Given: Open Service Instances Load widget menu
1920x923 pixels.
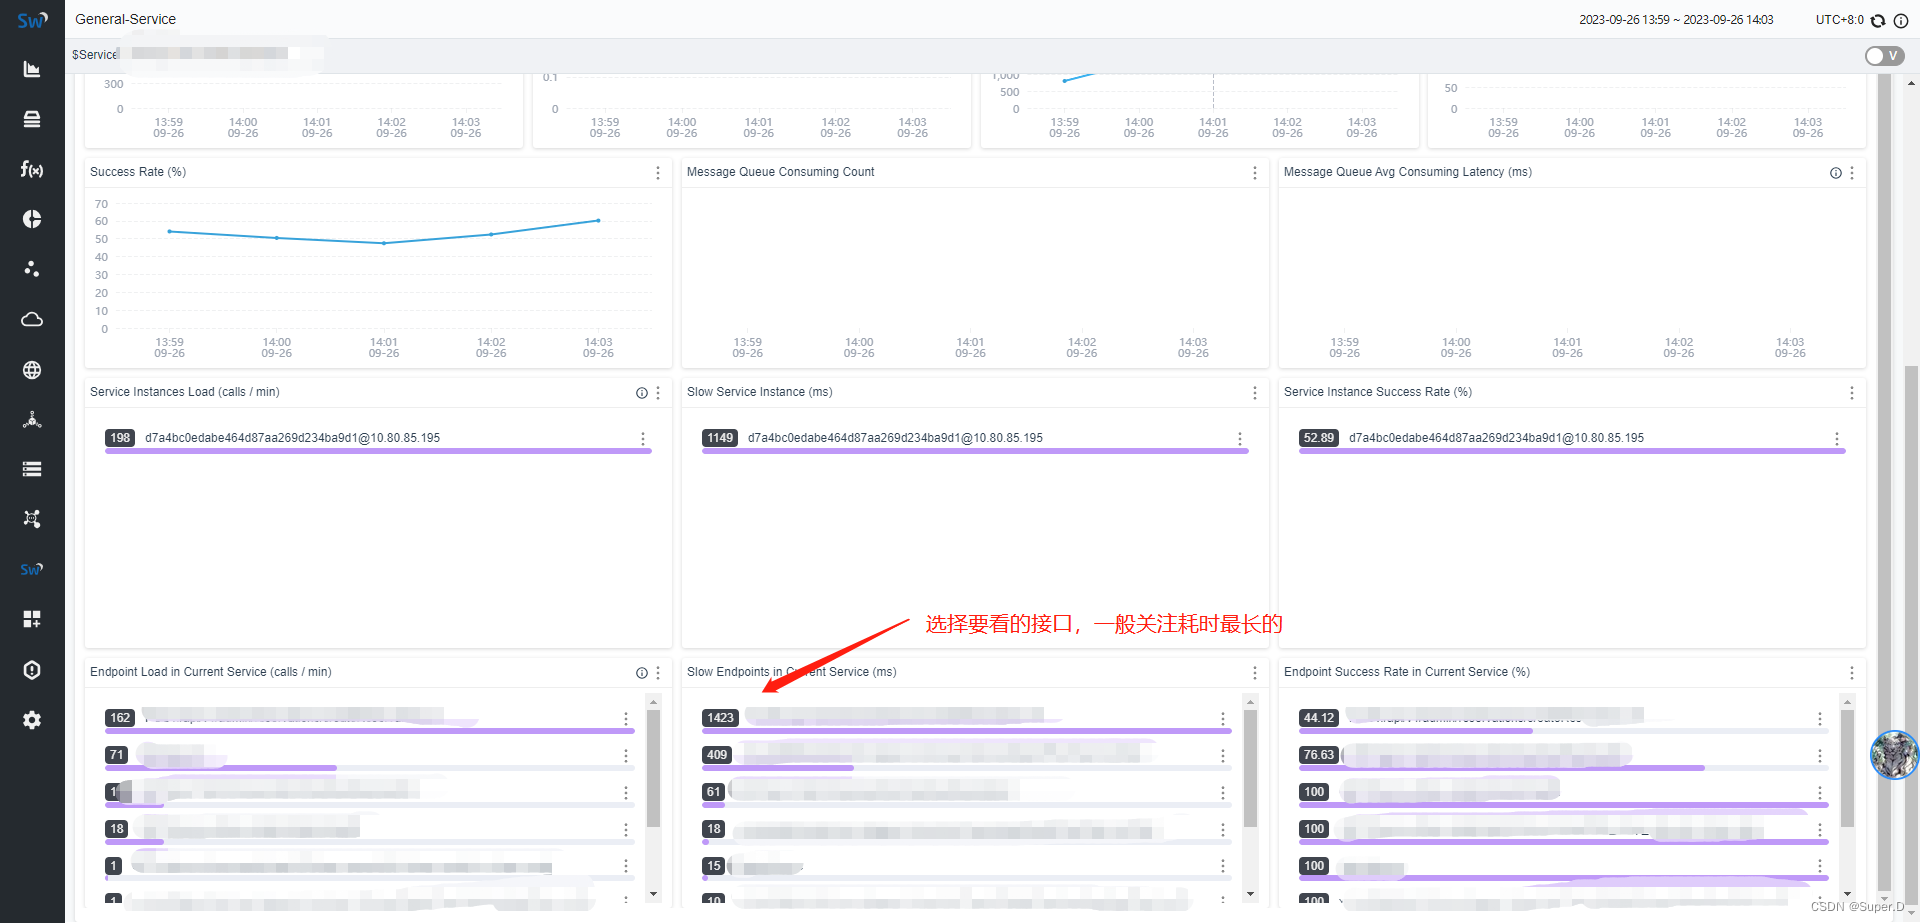Looking at the screenshot, I should click(x=658, y=393).
